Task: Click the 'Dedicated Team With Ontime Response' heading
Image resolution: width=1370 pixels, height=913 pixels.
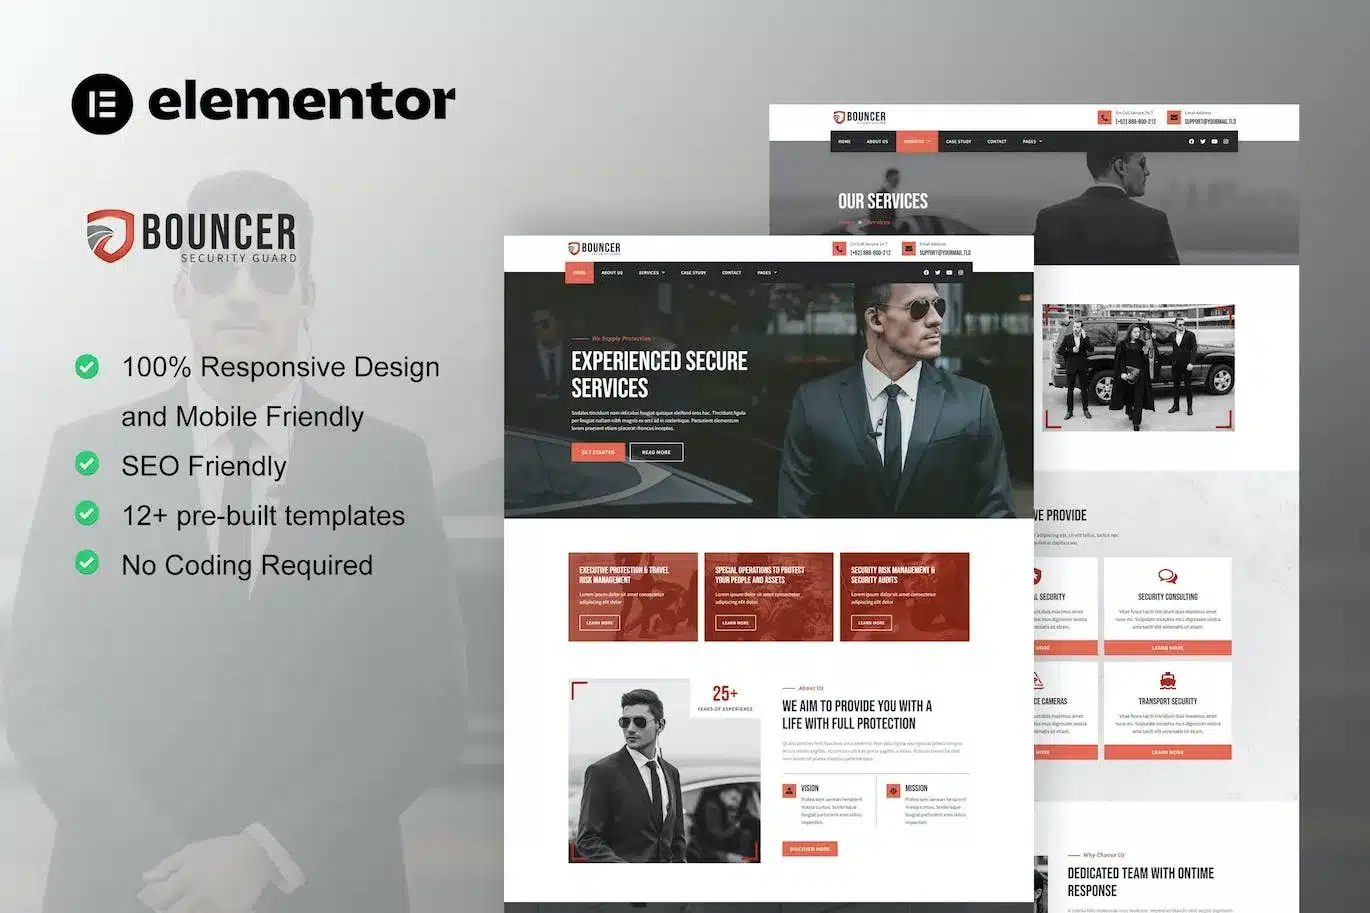Action: coord(1140,881)
